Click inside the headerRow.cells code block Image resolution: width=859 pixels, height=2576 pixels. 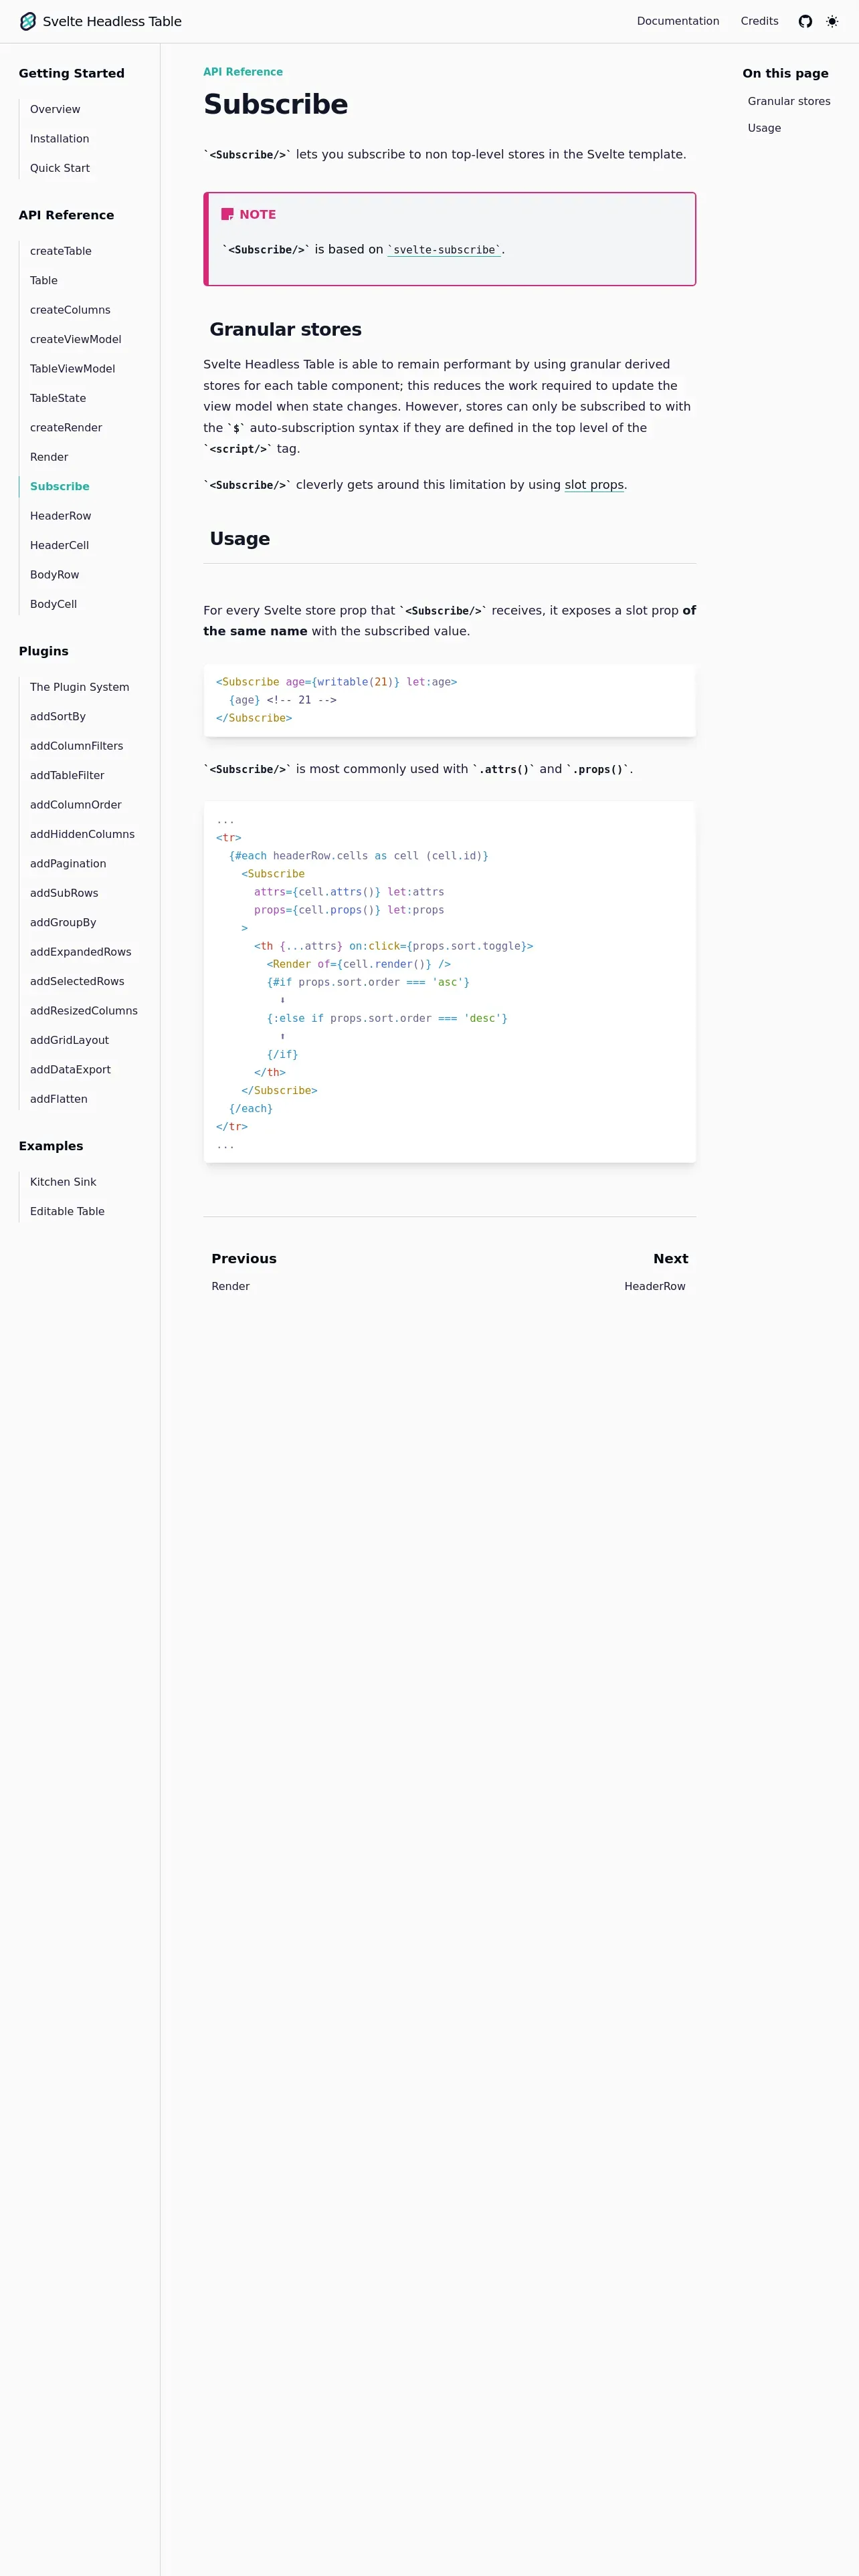449,982
